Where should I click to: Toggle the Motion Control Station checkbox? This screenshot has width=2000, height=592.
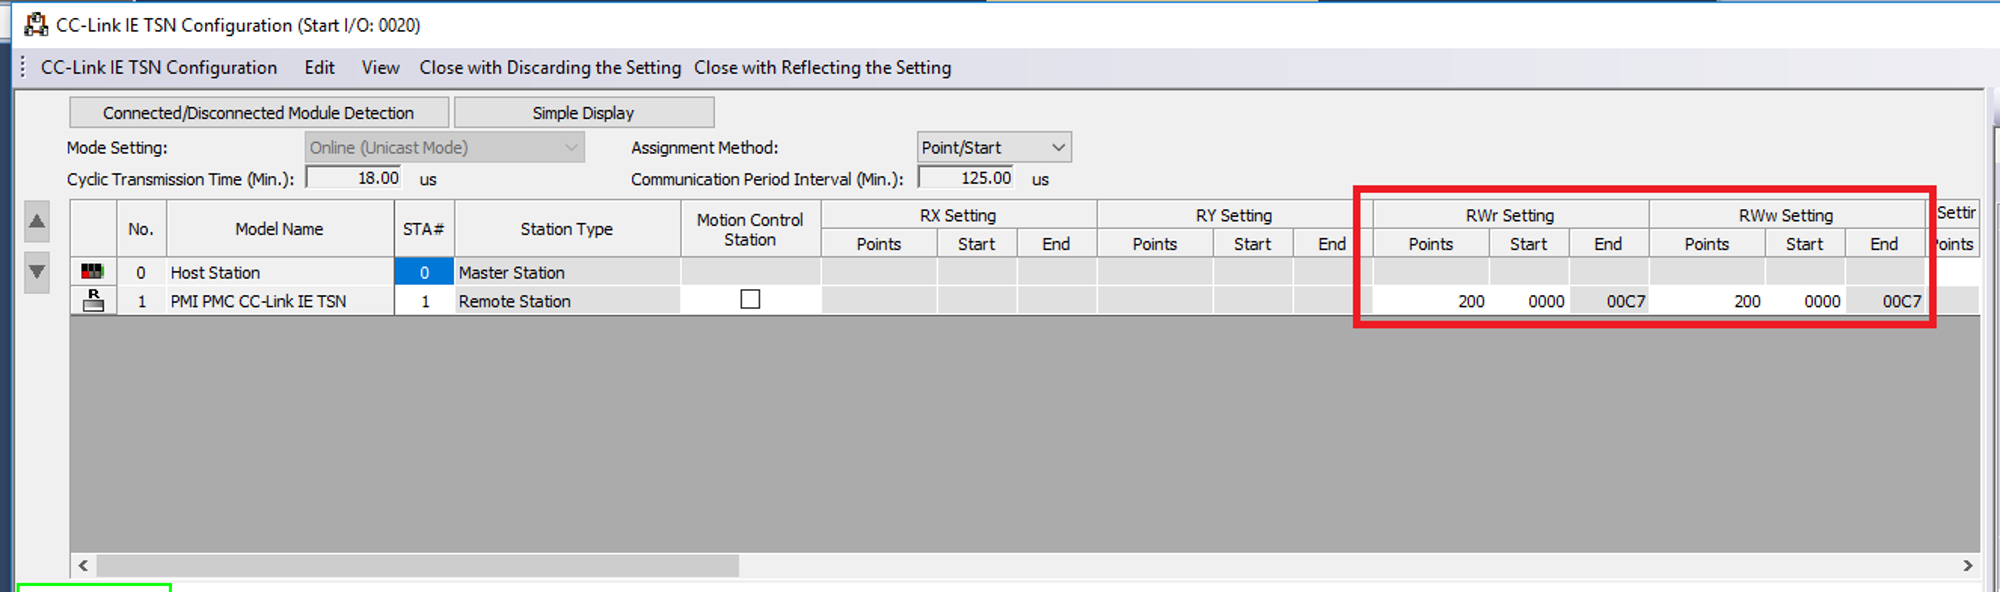coord(750,299)
